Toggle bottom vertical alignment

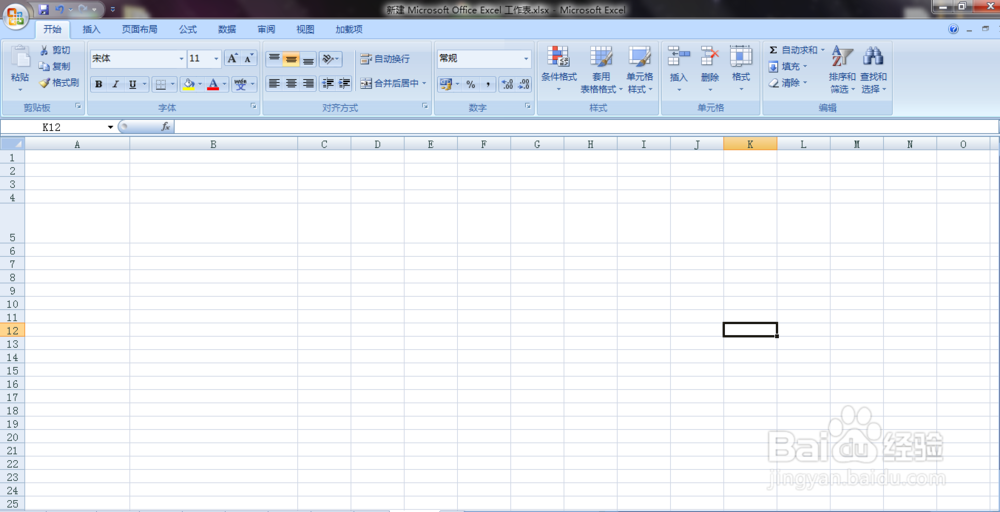click(x=309, y=59)
